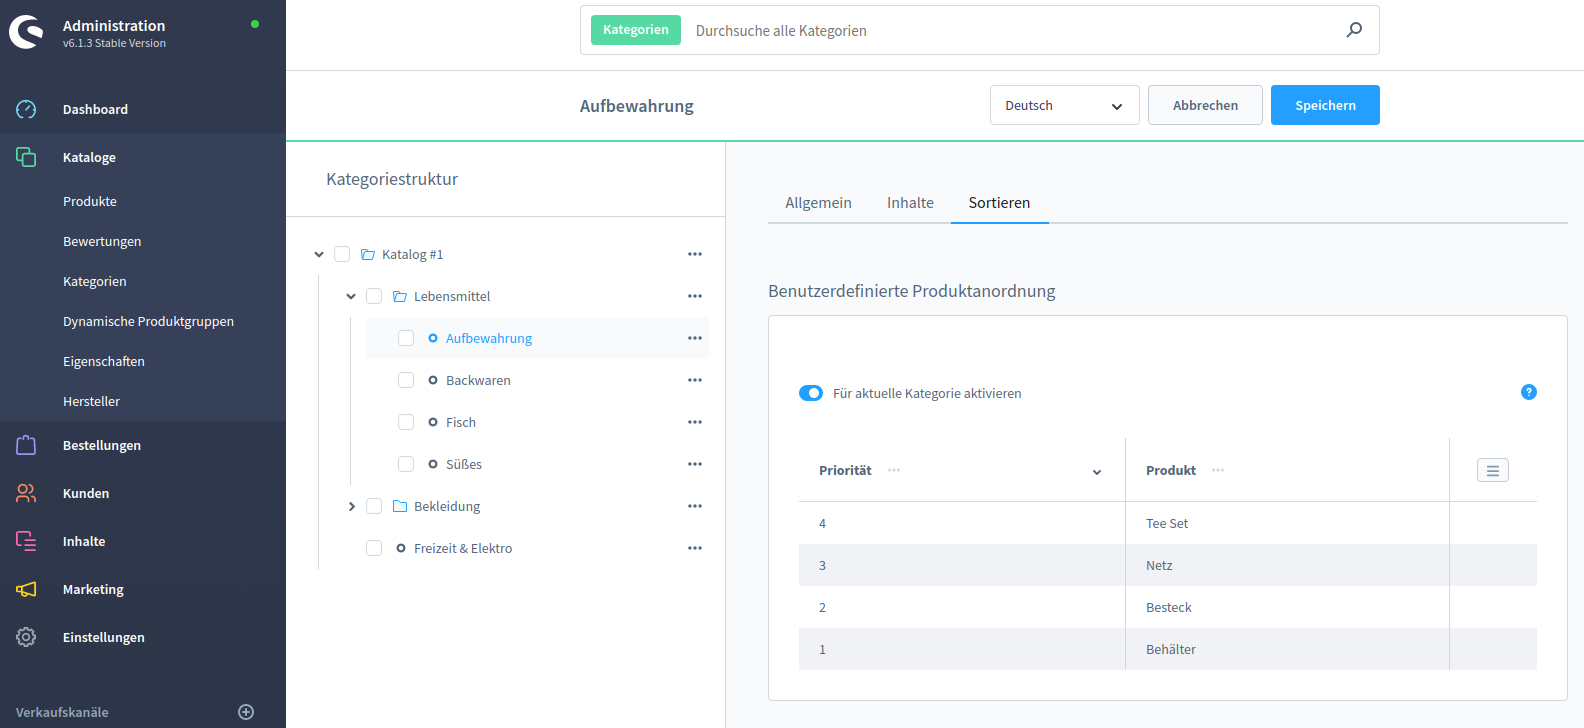Click the Bestellungen bag icon

tap(26, 445)
